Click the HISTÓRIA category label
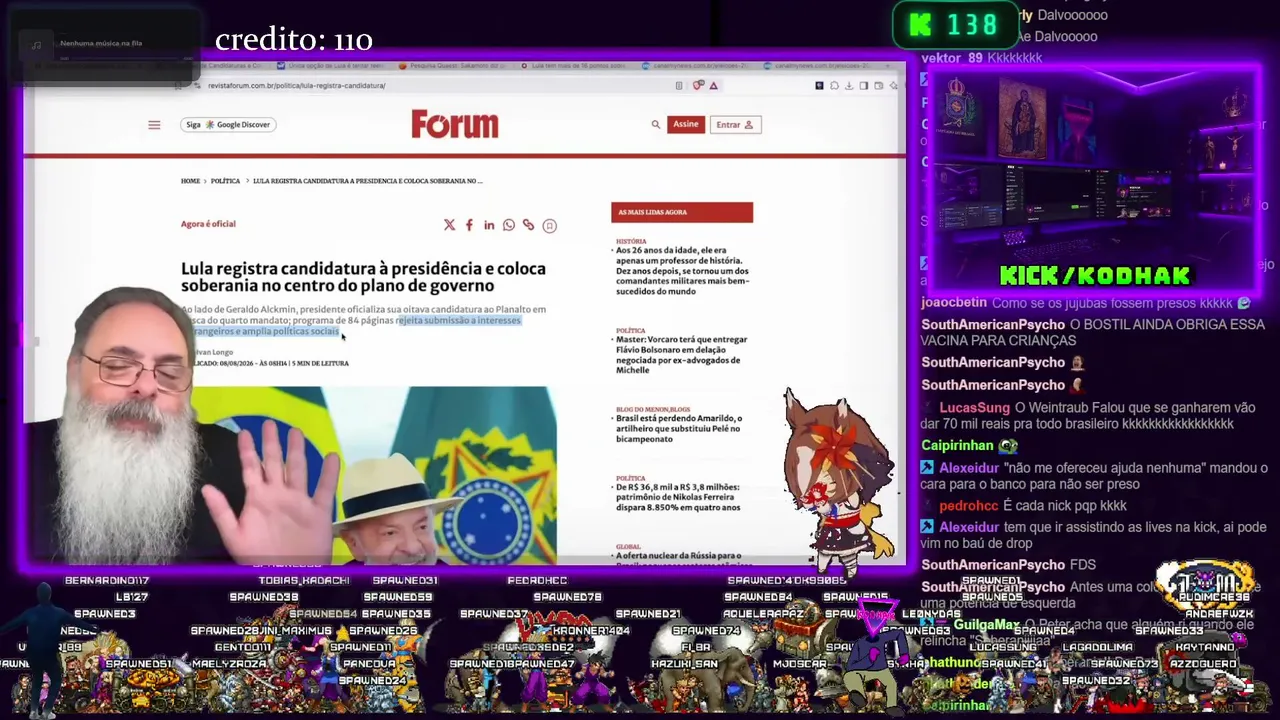1280x720 pixels. click(x=631, y=241)
